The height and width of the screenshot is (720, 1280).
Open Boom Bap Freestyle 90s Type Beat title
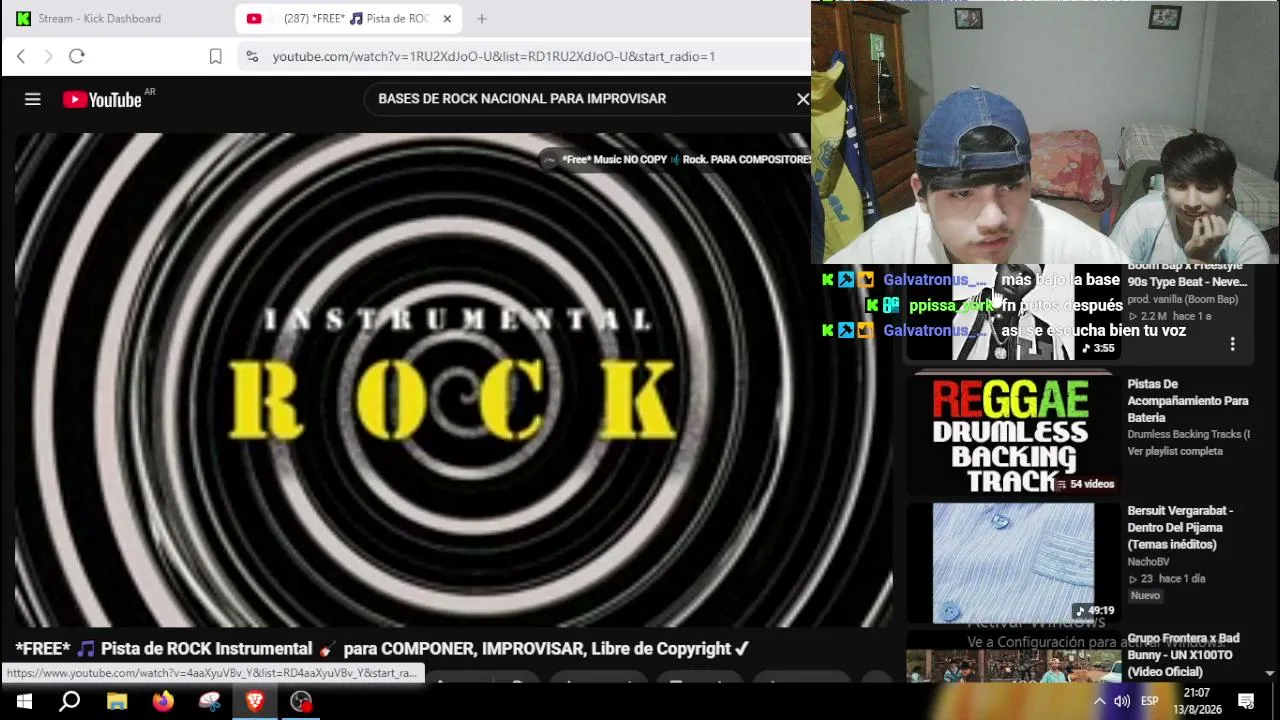[1187, 274]
